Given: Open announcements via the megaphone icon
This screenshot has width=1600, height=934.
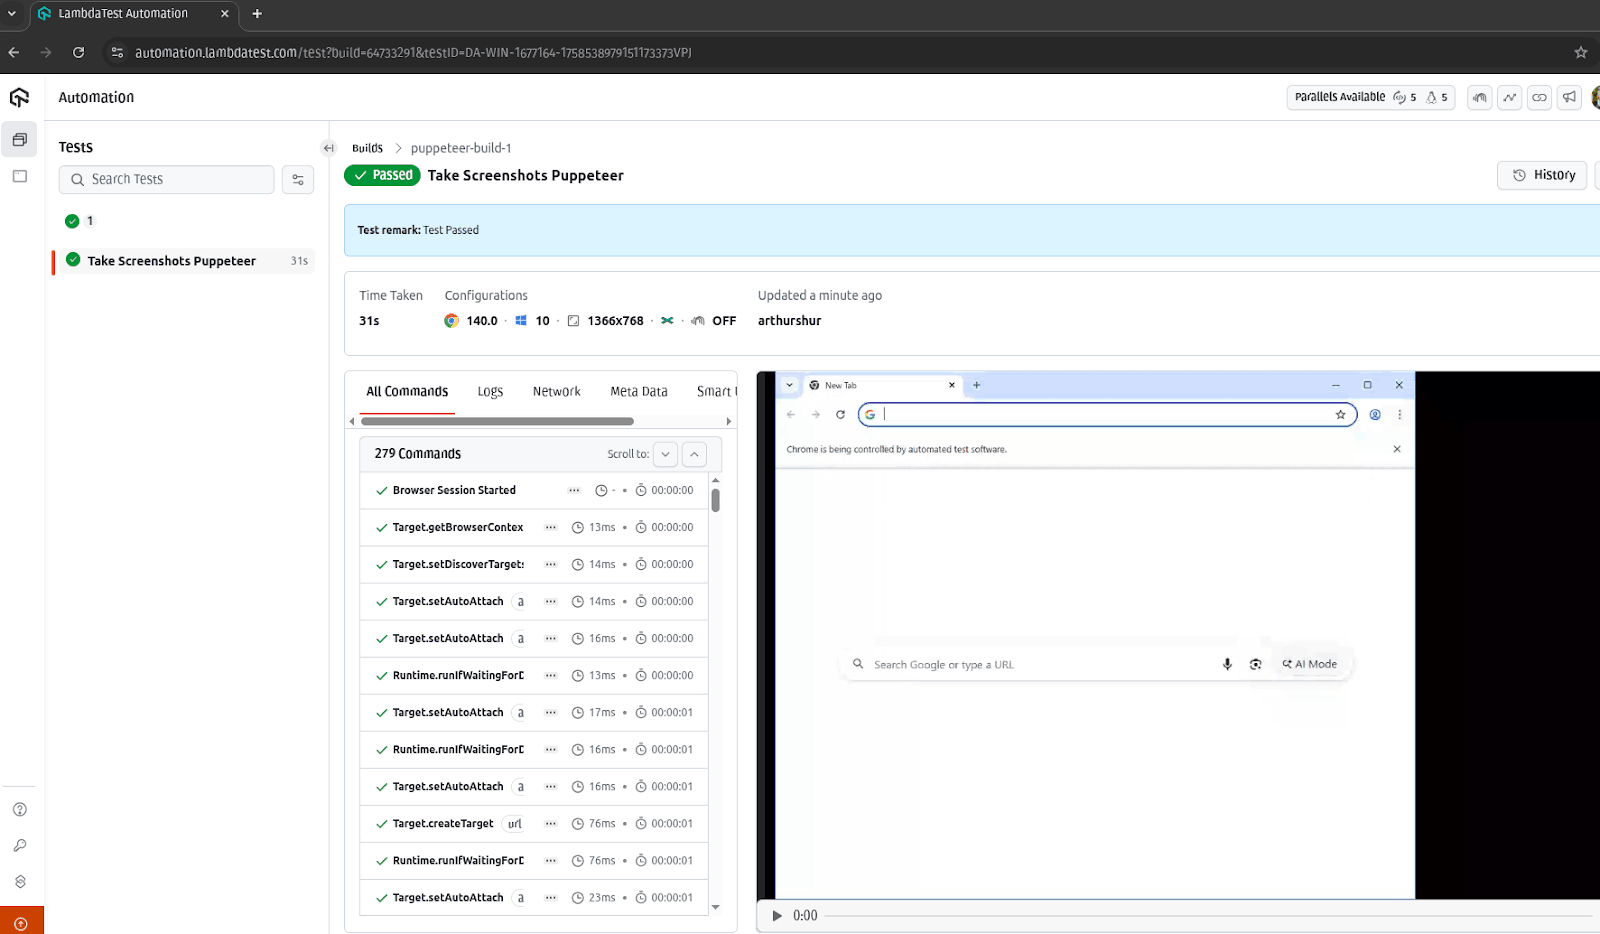Looking at the screenshot, I should point(1569,97).
